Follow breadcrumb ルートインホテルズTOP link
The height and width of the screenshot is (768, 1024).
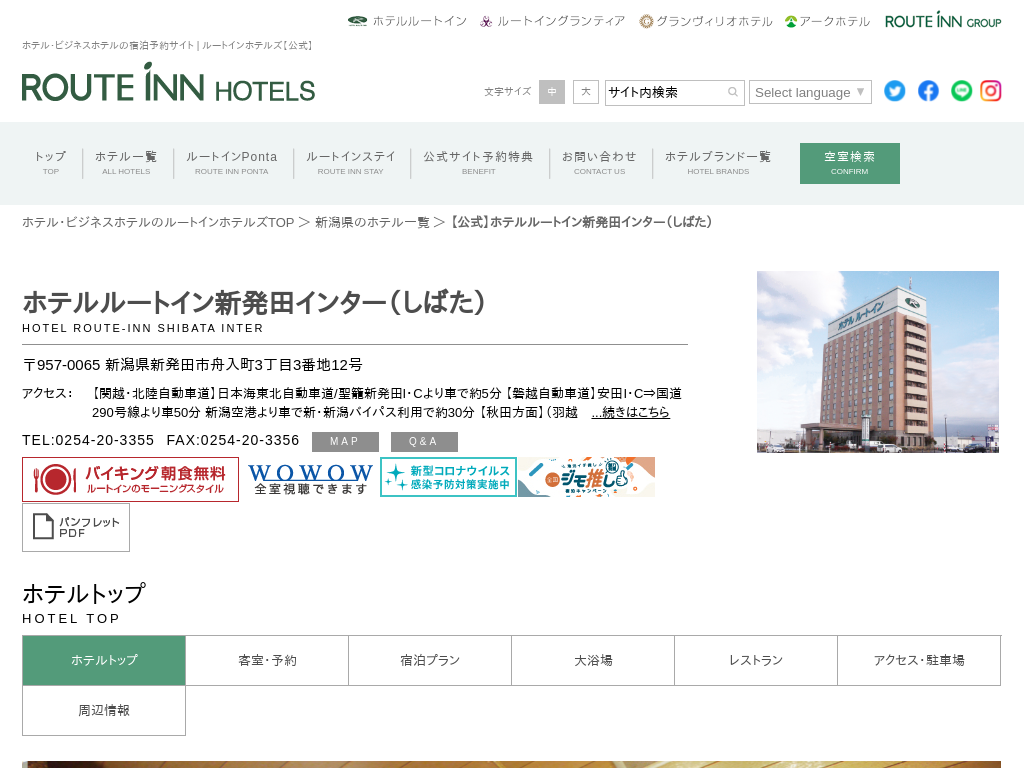click(x=158, y=222)
